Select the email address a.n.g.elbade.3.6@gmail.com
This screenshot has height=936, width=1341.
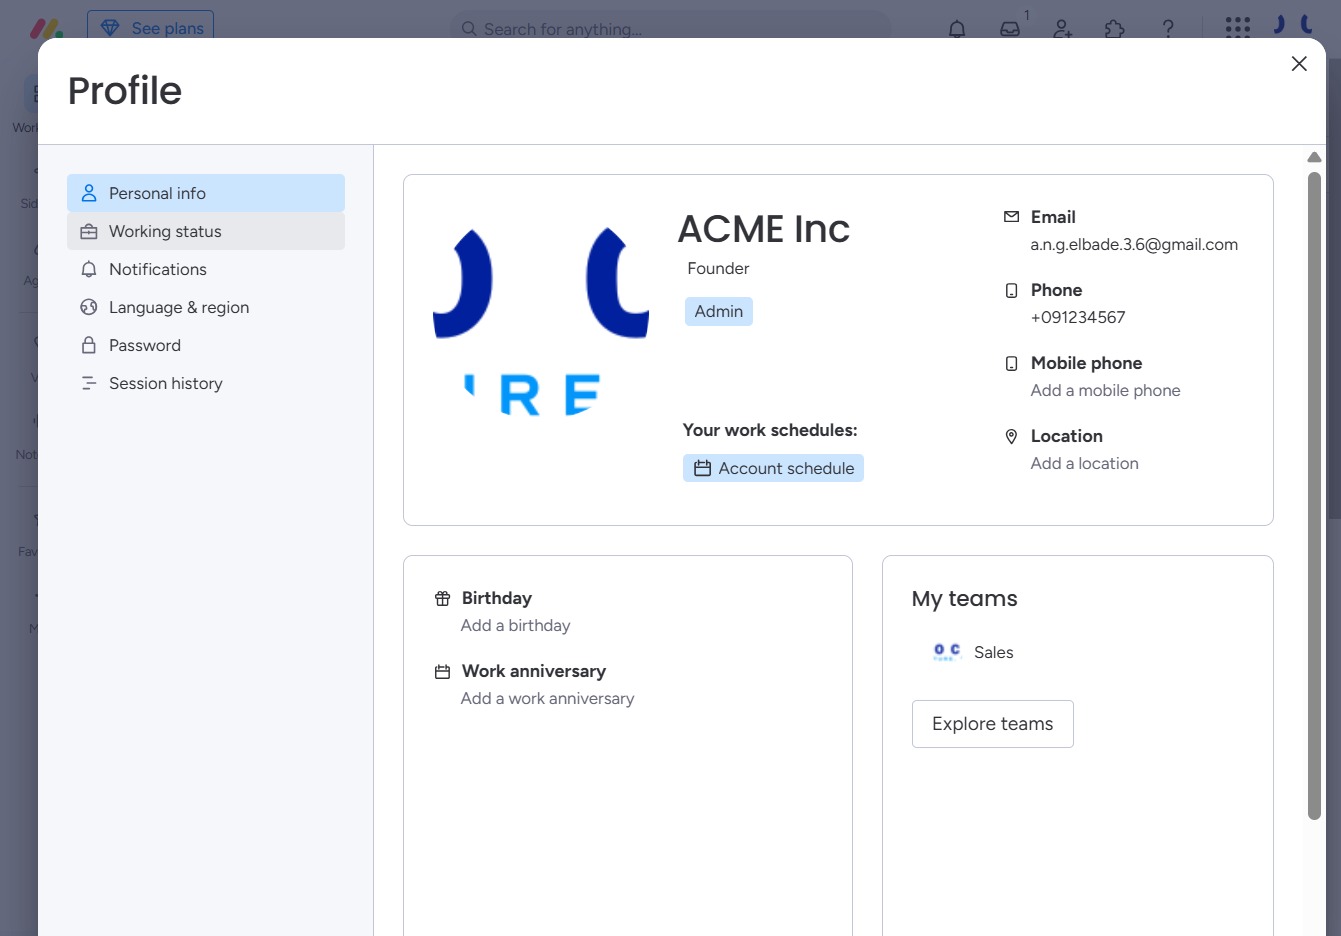1134,244
